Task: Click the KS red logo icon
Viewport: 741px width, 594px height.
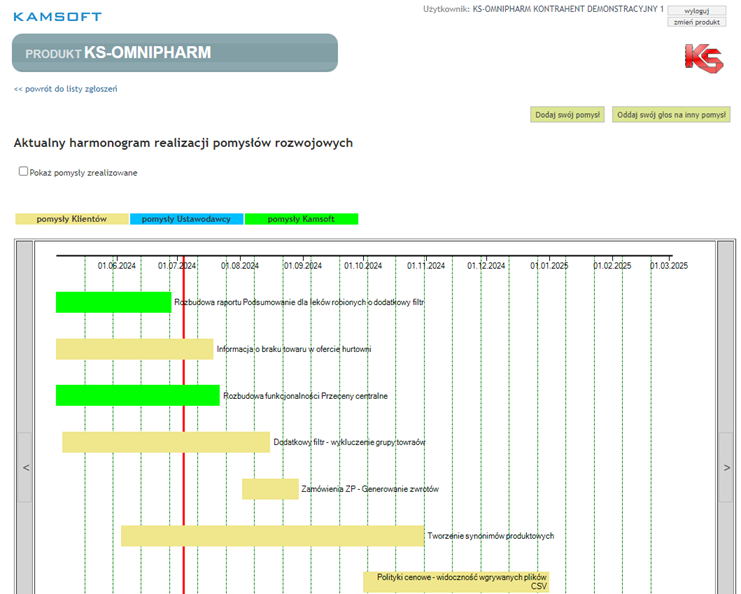Action: click(704, 59)
